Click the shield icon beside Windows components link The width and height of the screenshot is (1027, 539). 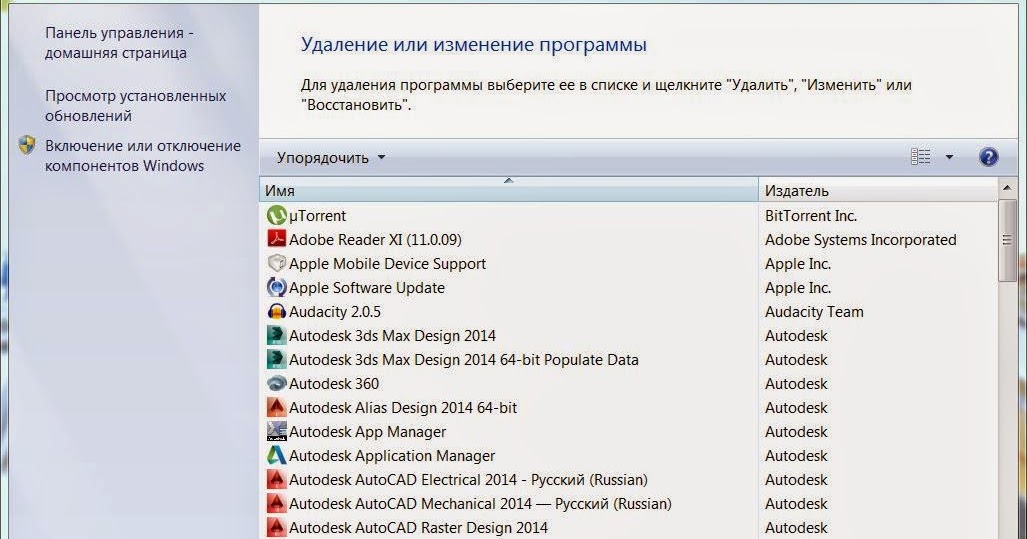coord(27,145)
